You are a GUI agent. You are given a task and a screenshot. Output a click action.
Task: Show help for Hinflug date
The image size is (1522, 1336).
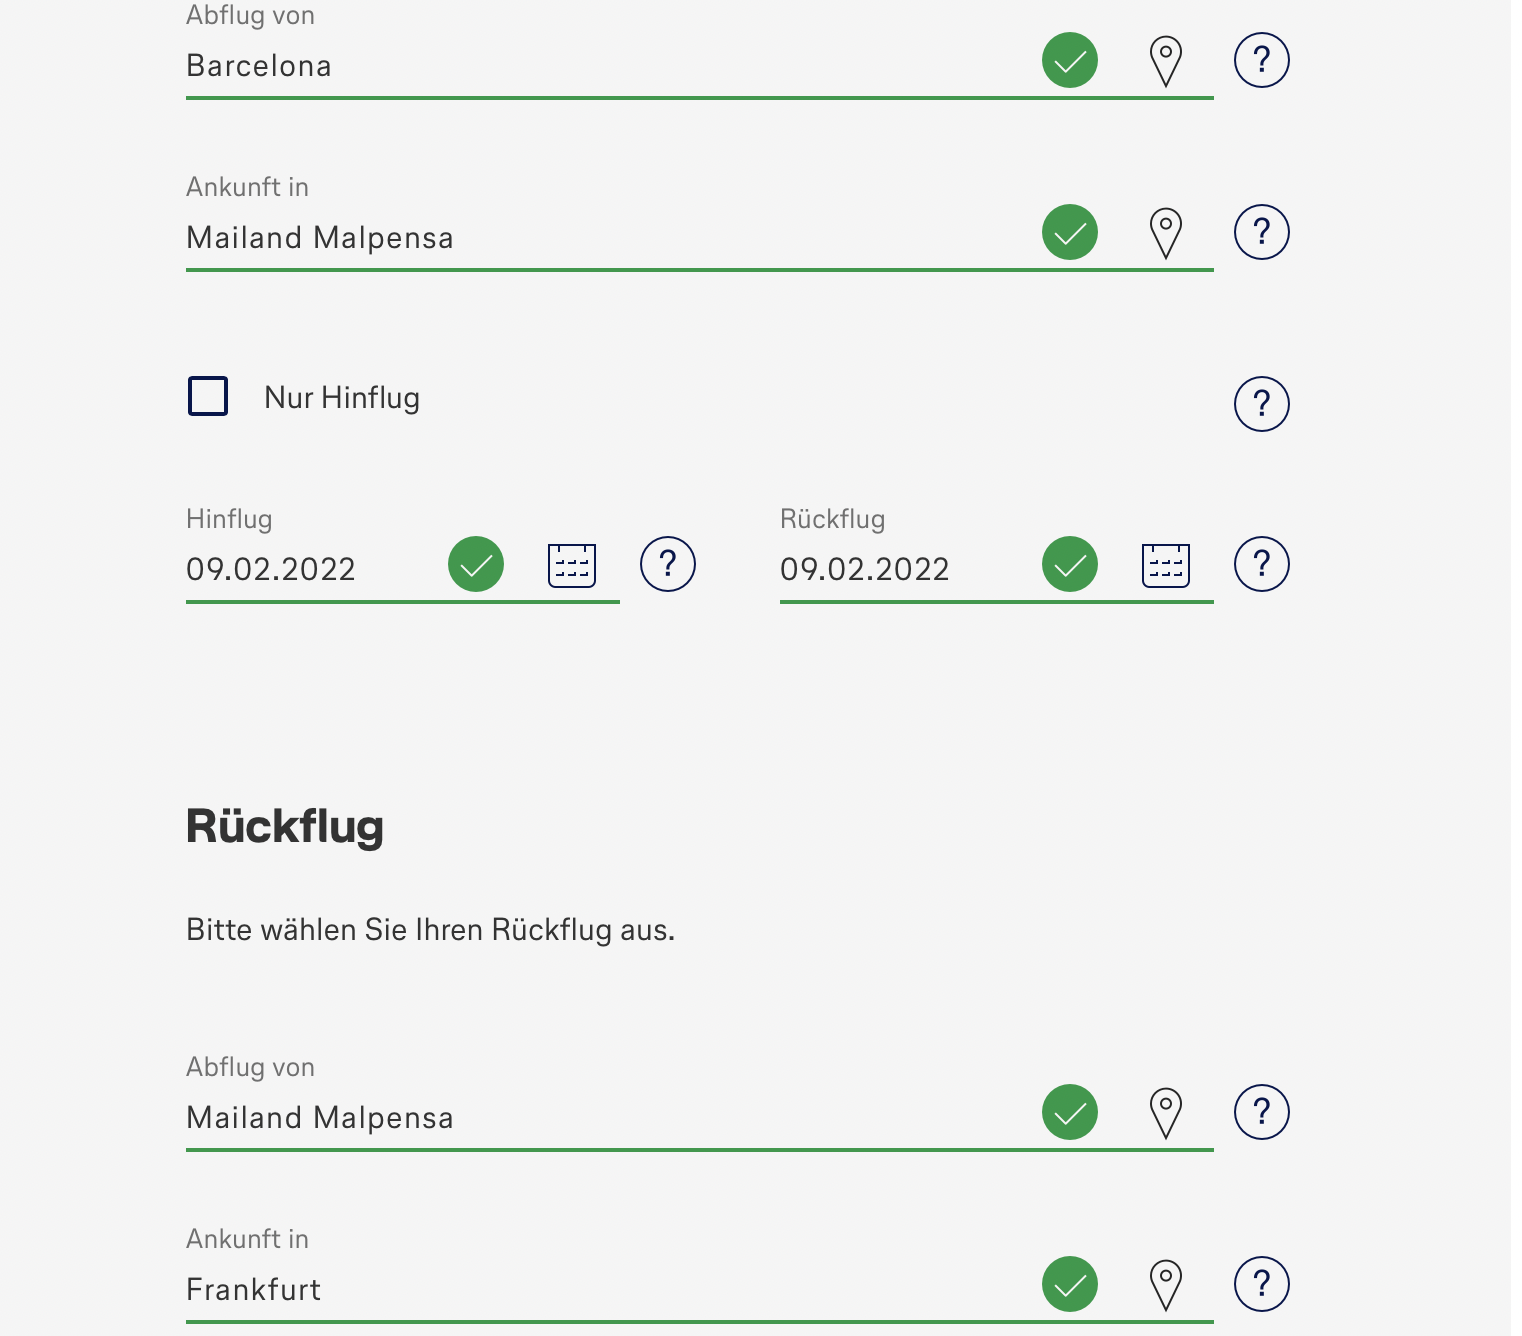(x=667, y=564)
